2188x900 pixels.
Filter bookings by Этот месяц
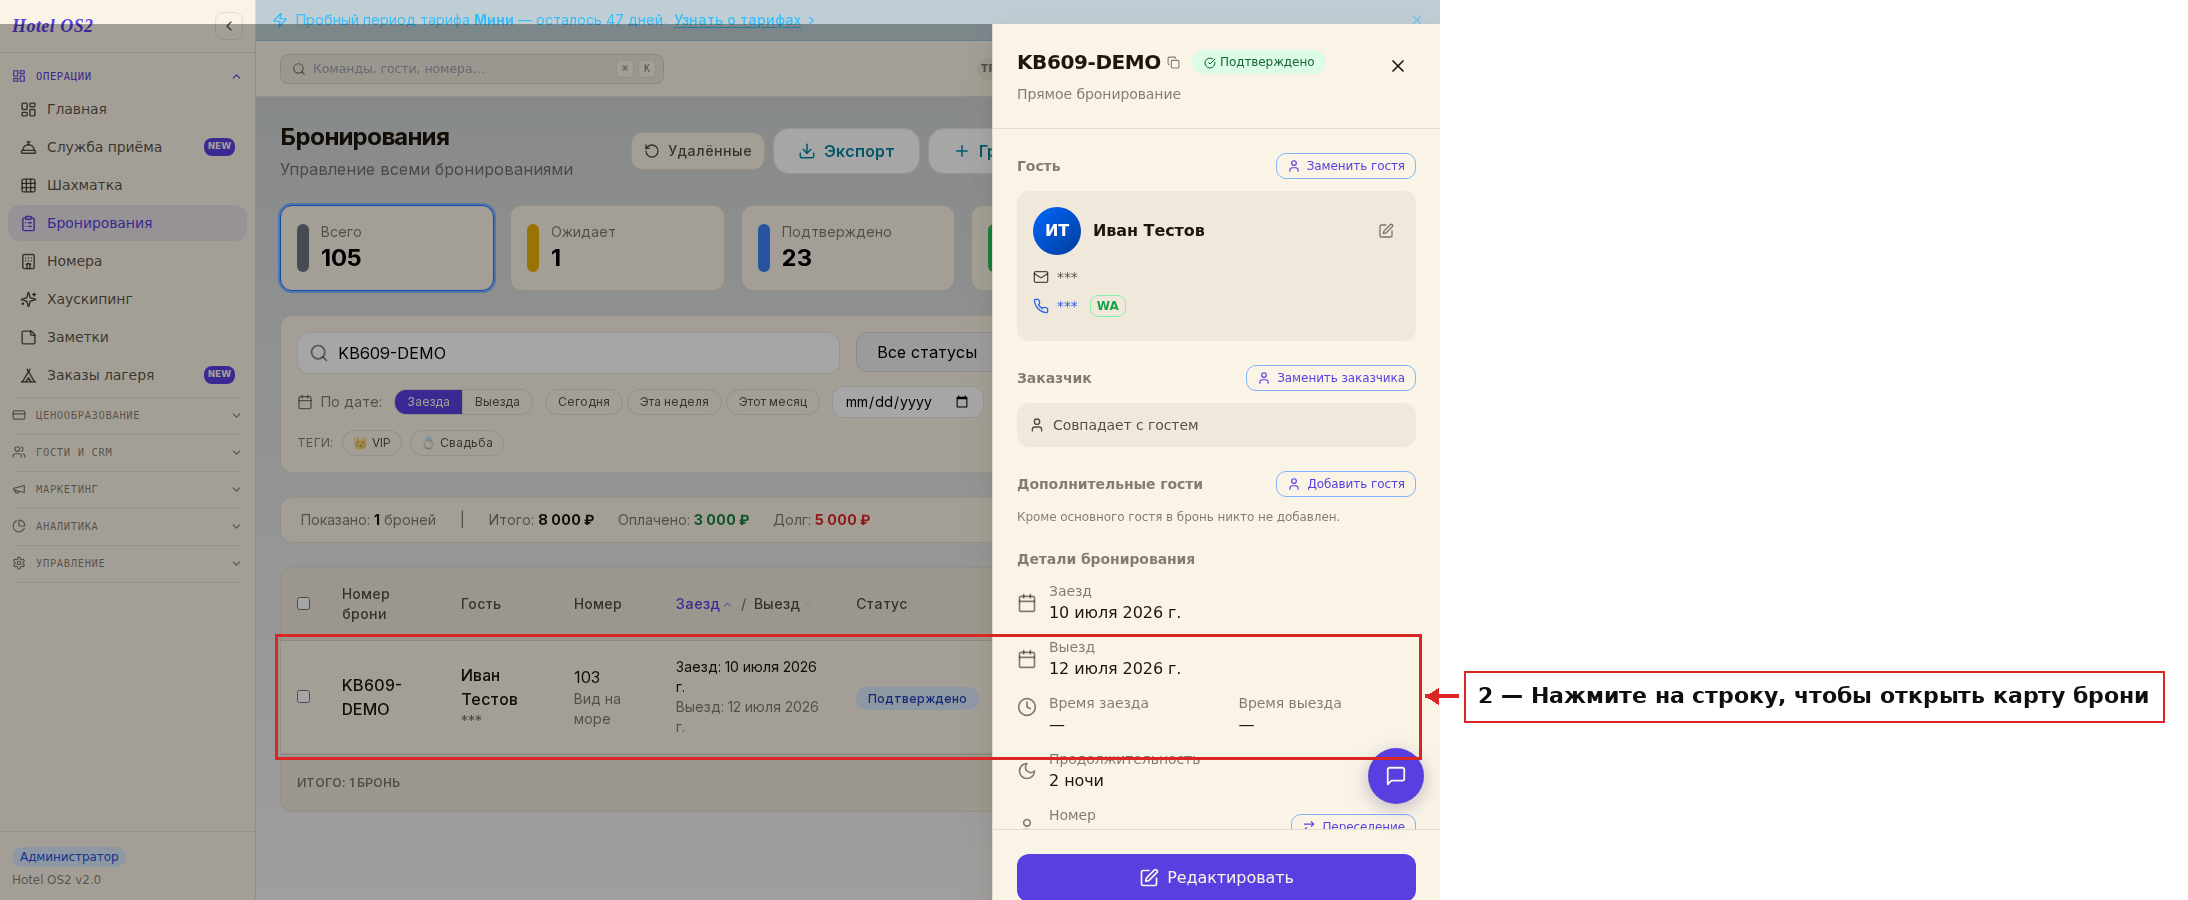[773, 402]
